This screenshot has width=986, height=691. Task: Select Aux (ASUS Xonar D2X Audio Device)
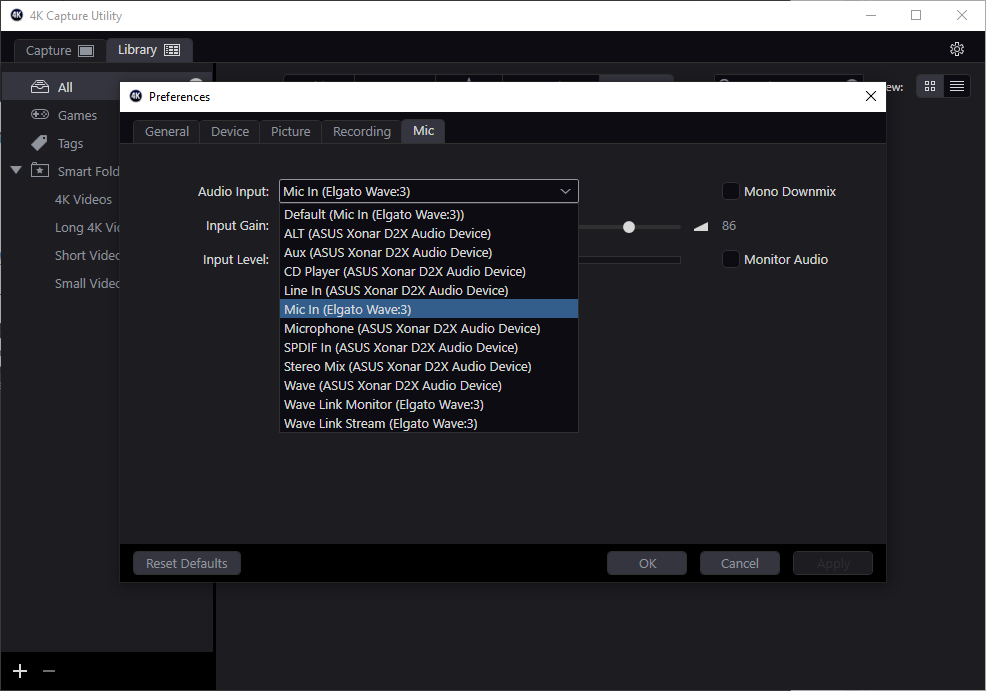coord(428,252)
